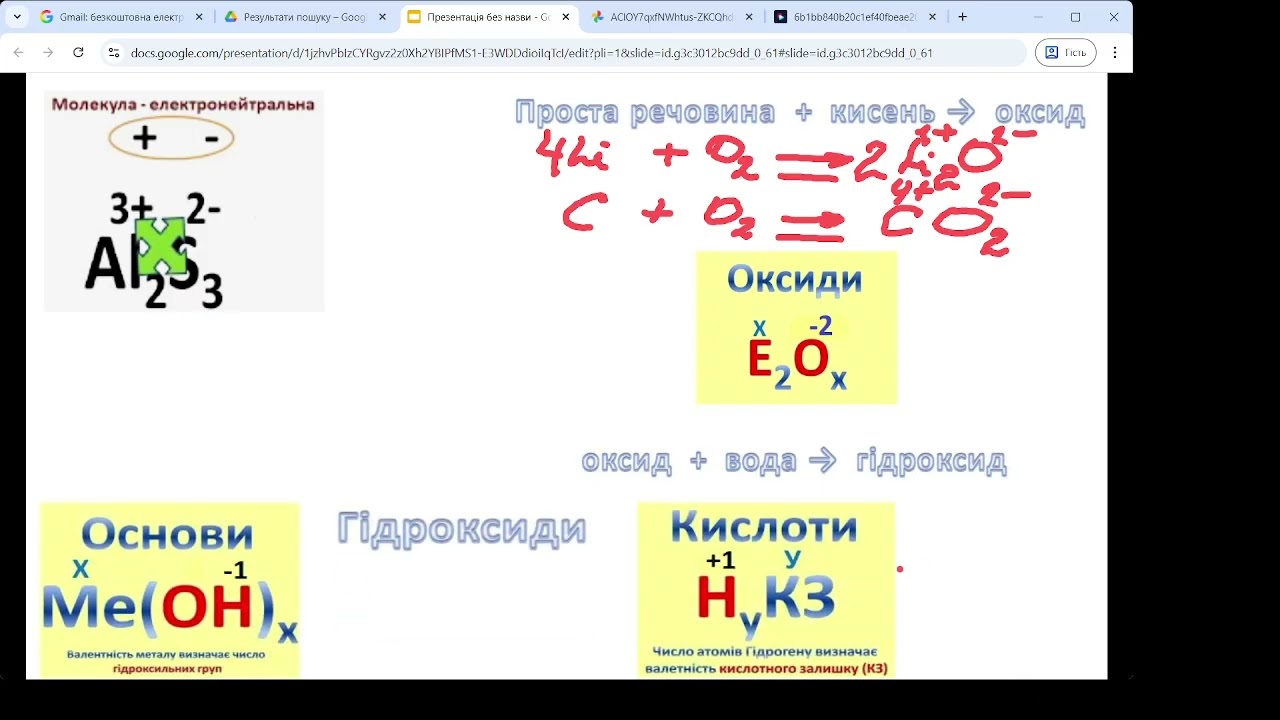Select the Презентація без назви tab

tap(490, 17)
